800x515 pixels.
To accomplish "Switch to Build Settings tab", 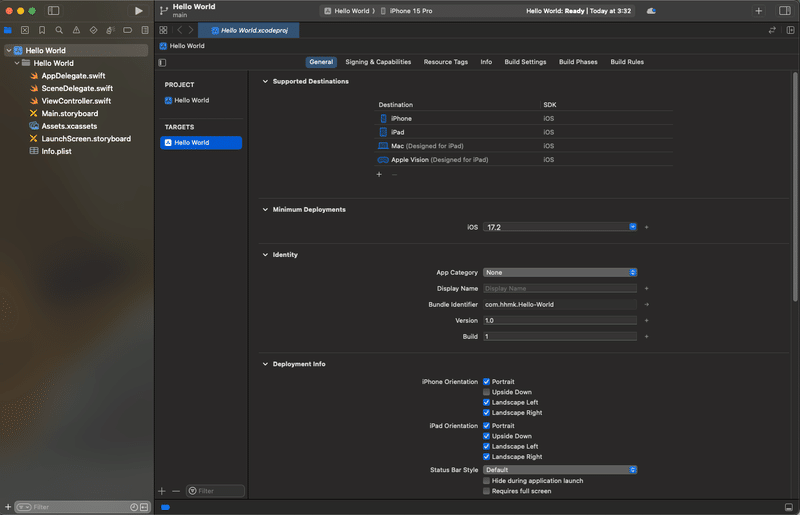I will point(525,62).
